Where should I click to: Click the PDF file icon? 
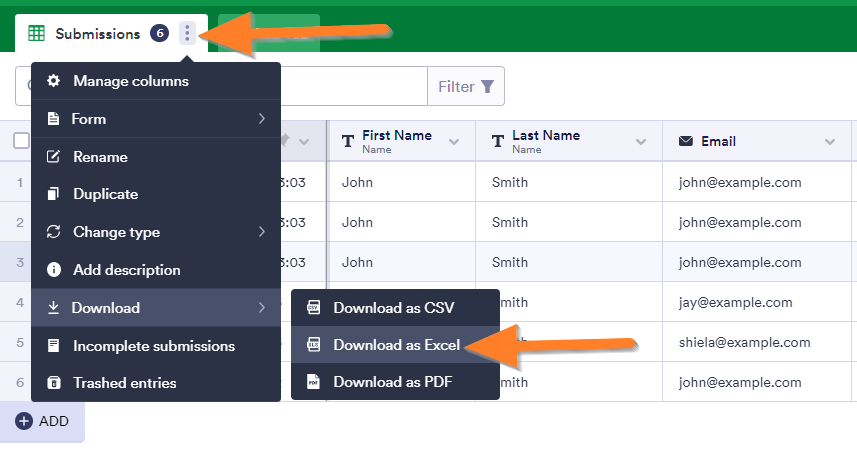point(313,382)
